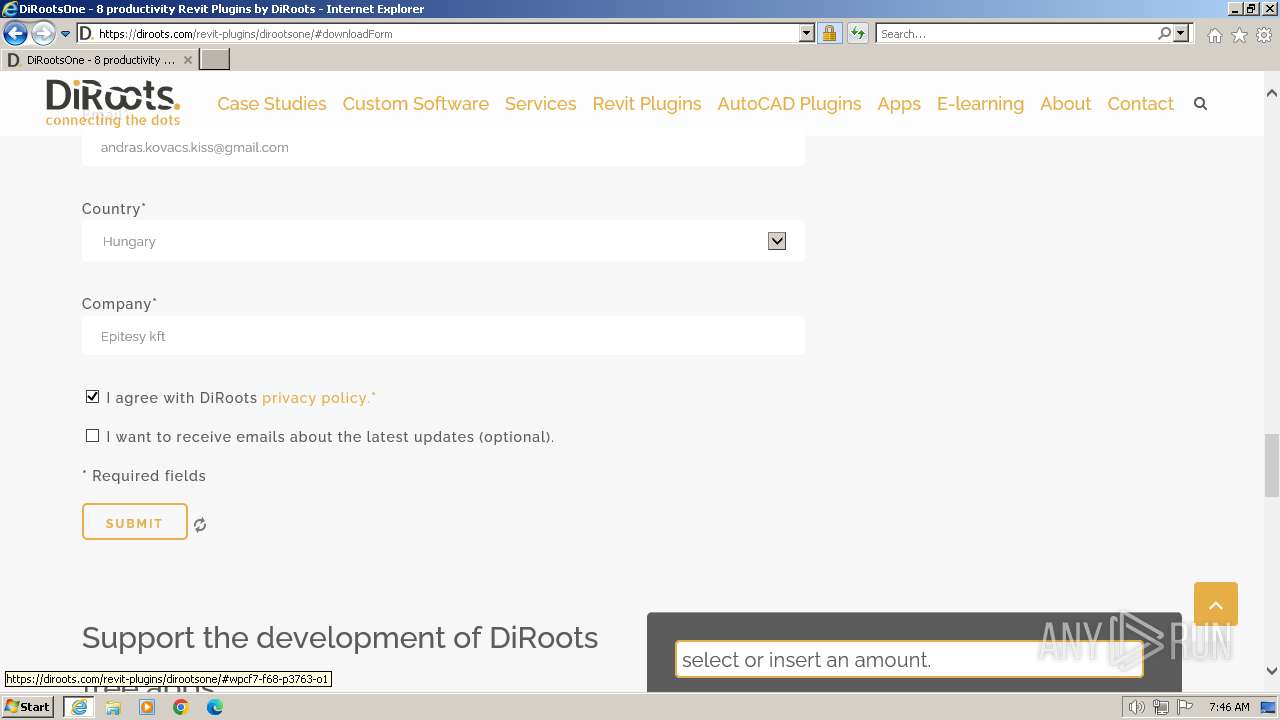Open File Explorer from the taskbar
1280x720 pixels.
point(113,707)
